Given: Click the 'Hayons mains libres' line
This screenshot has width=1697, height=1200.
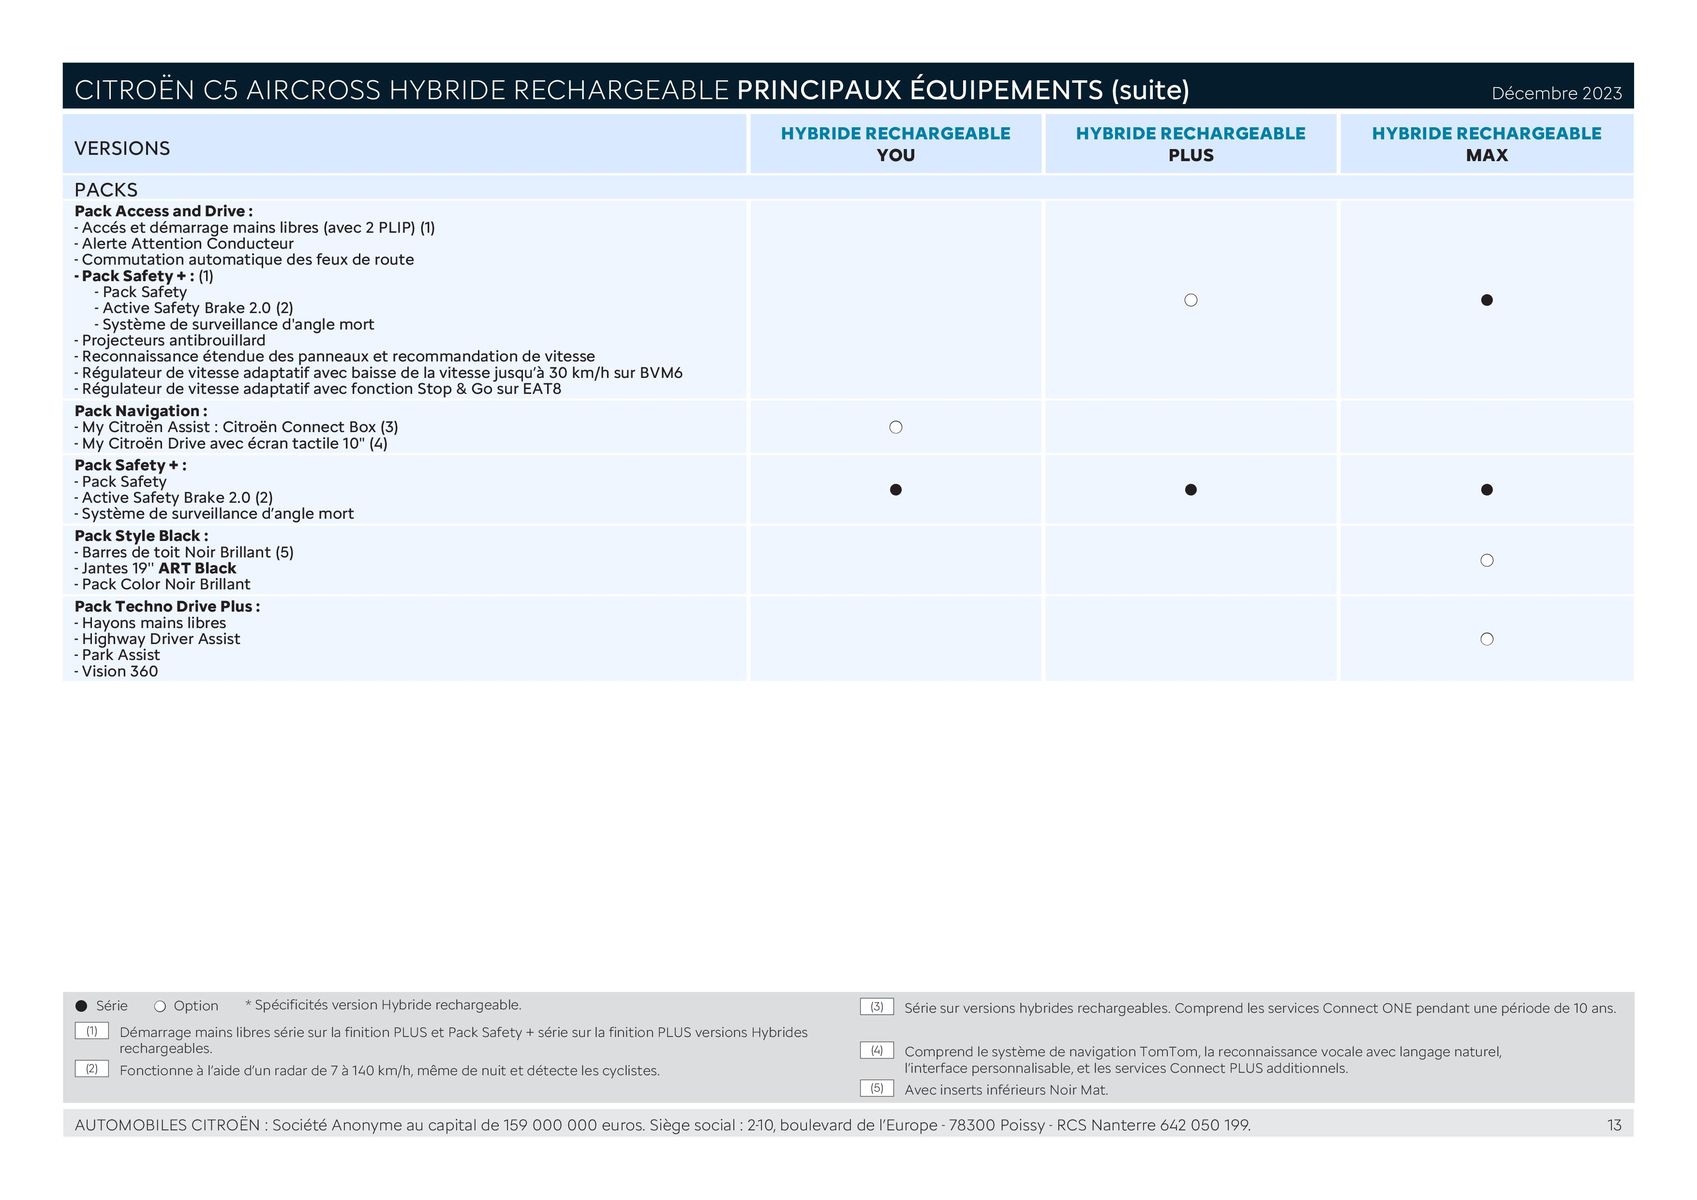Looking at the screenshot, I should pos(150,623).
